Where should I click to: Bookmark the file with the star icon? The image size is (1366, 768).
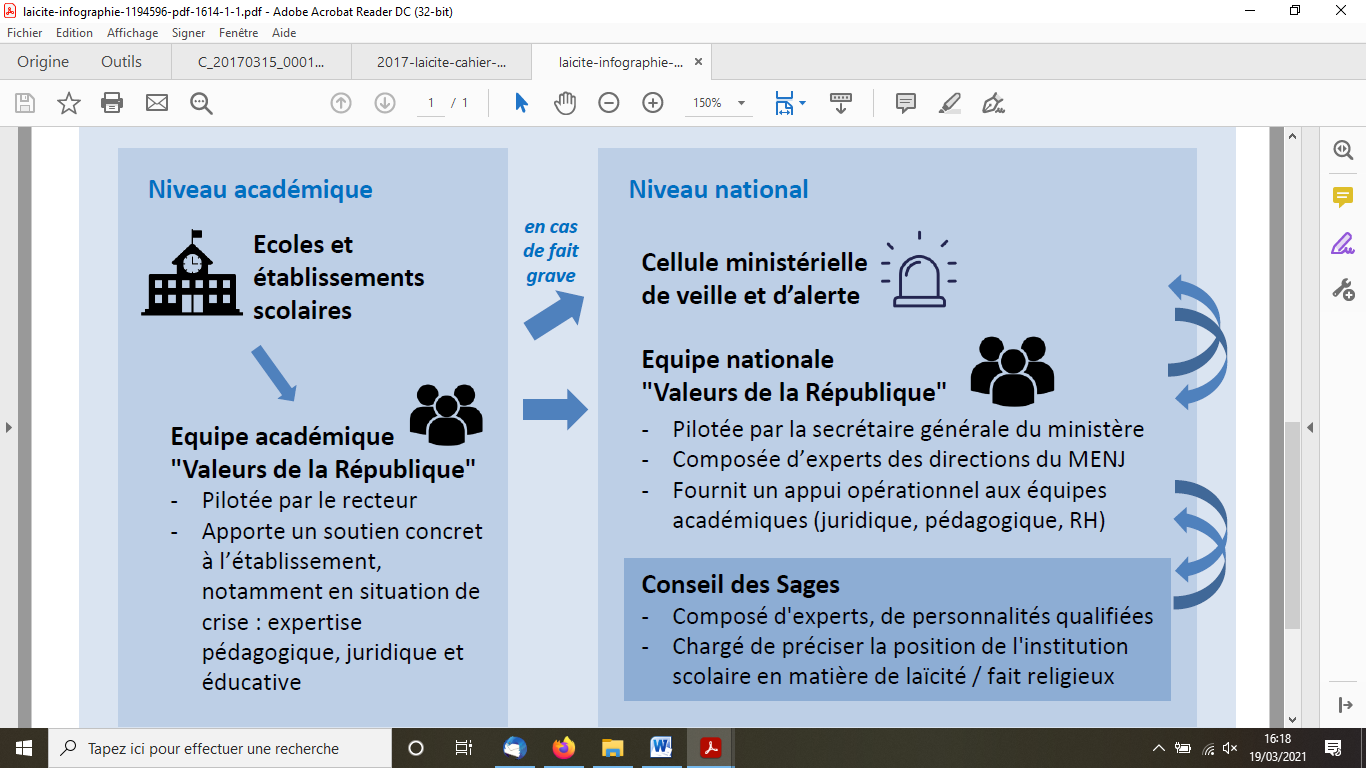tap(68, 103)
